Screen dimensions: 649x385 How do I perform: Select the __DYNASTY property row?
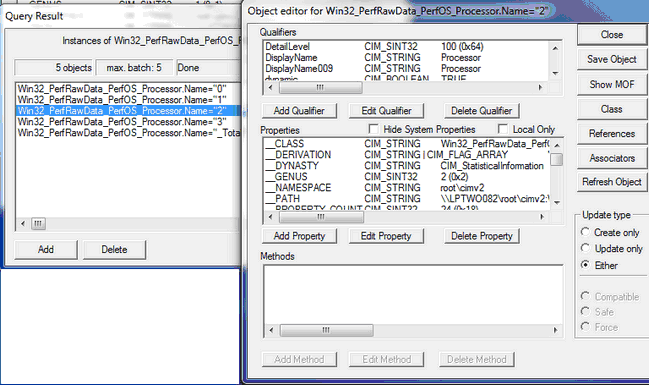pyautogui.click(x=407, y=166)
